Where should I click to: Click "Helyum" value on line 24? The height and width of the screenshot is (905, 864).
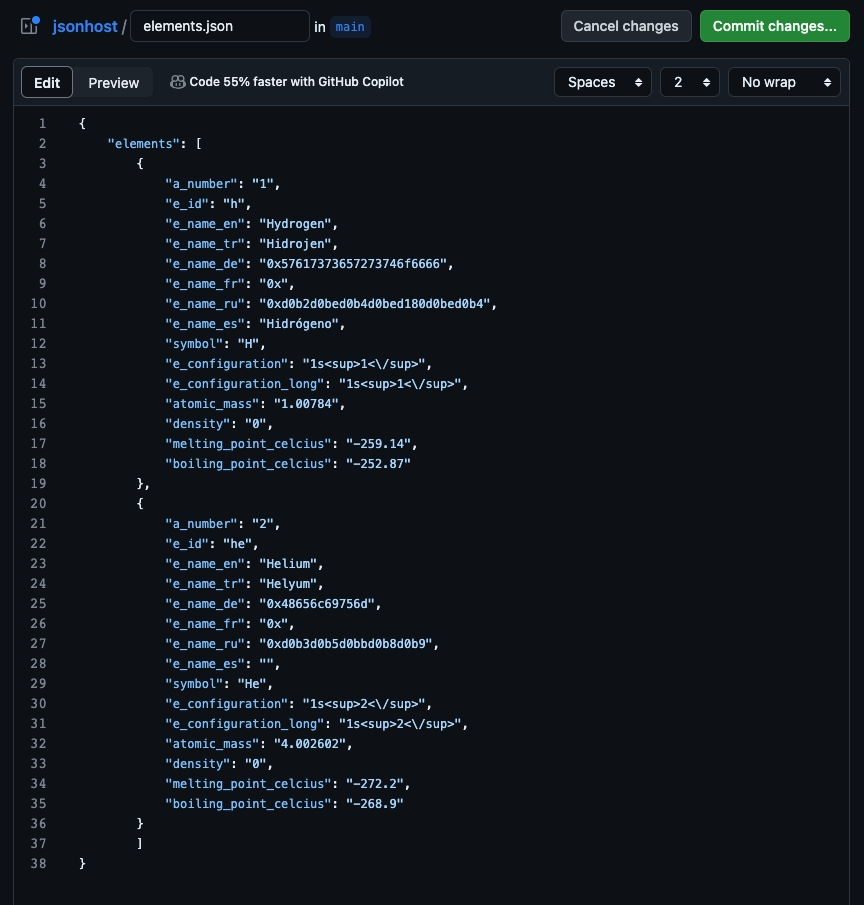pos(288,584)
